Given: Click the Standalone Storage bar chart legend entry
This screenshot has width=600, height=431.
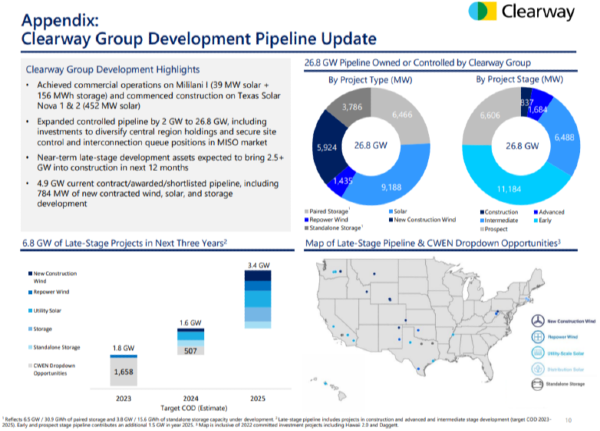Looking at the screenshot, I should pos(54,347).
